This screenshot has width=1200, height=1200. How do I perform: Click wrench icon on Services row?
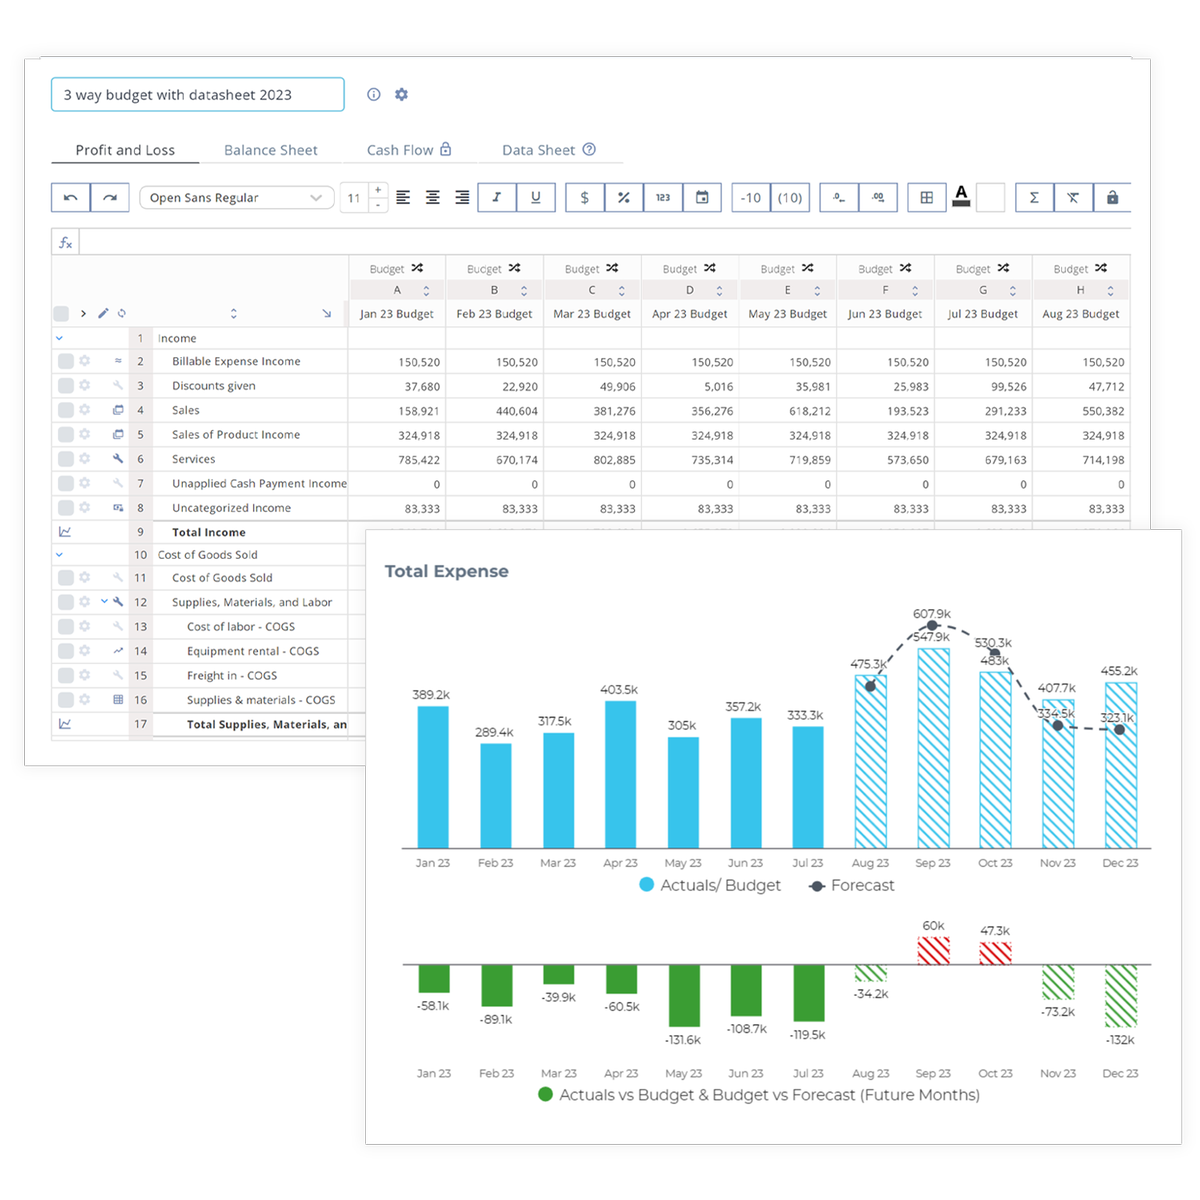[118, 459]
